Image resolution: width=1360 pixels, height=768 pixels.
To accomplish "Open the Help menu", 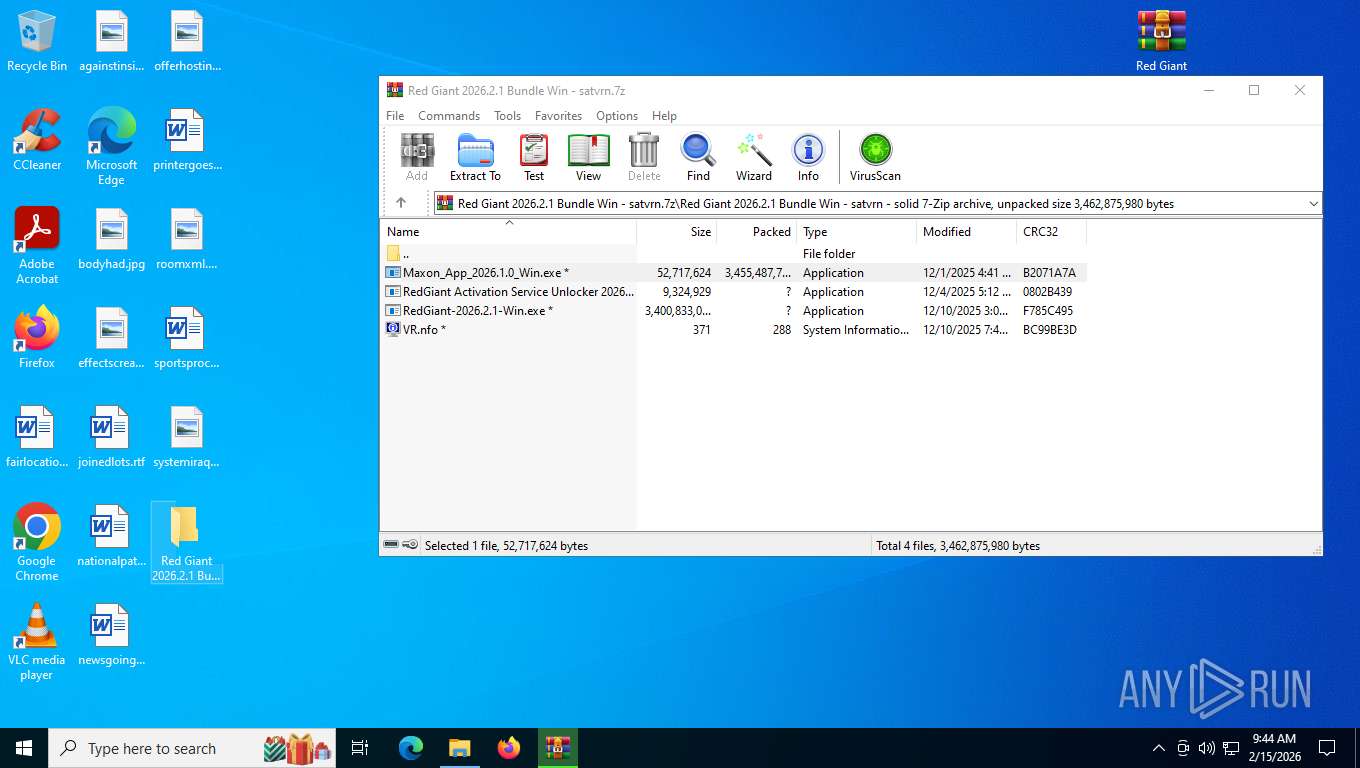I will (664, 116).
